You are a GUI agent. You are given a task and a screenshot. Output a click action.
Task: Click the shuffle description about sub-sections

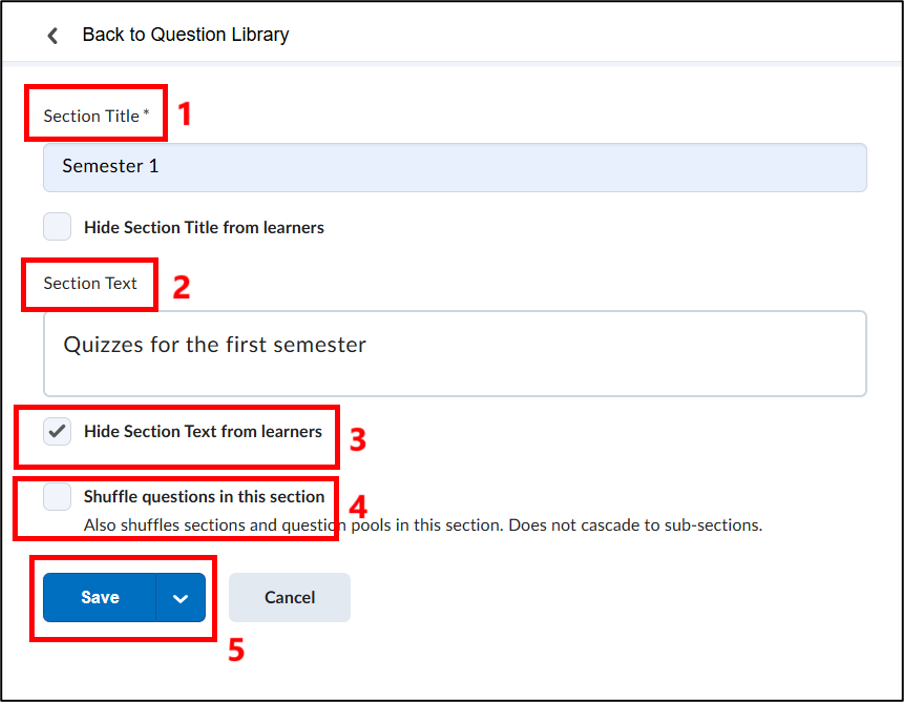point(423,525)
